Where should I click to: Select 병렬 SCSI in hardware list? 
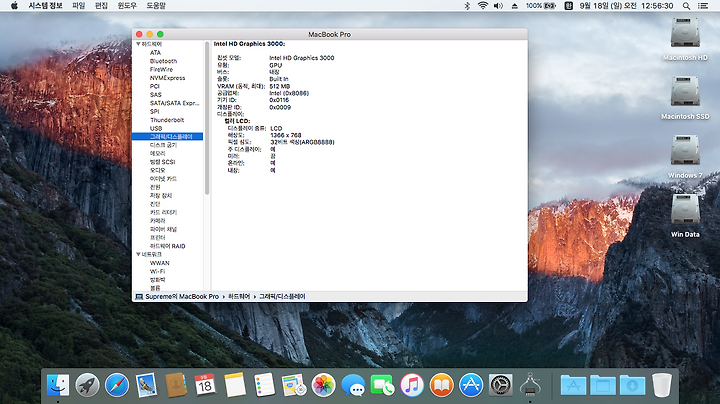[162, 162]
